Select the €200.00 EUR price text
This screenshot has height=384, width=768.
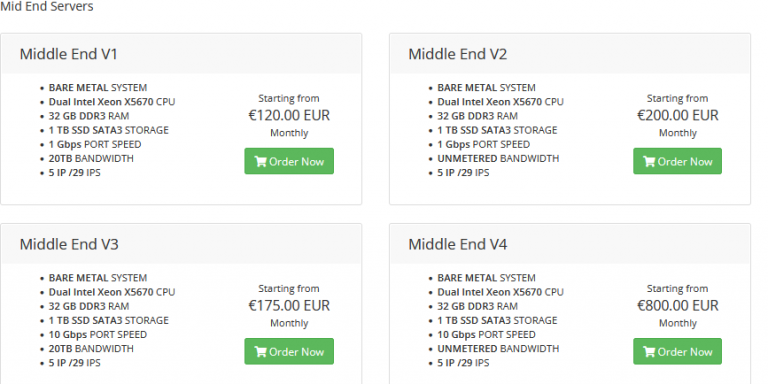(x=677, y=115)
